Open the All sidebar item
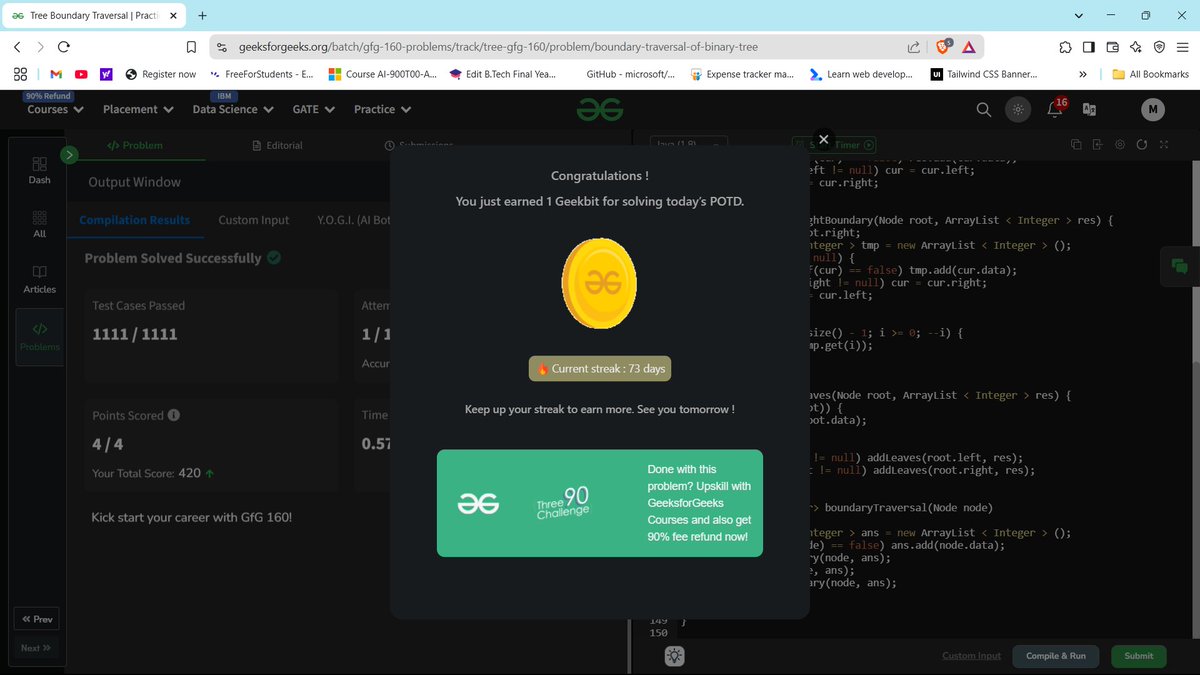This screenshot has width=1200, height=675. click(39, 224)
